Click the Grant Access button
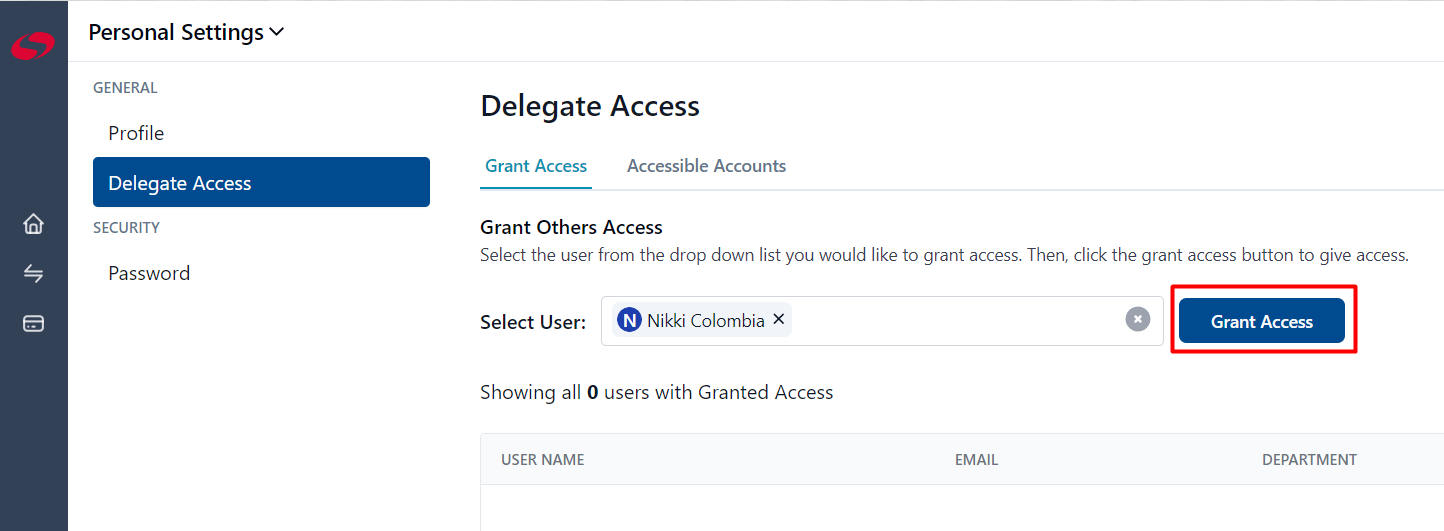The width and height of the screenshot is (1444, 531). pos(1262,321)
